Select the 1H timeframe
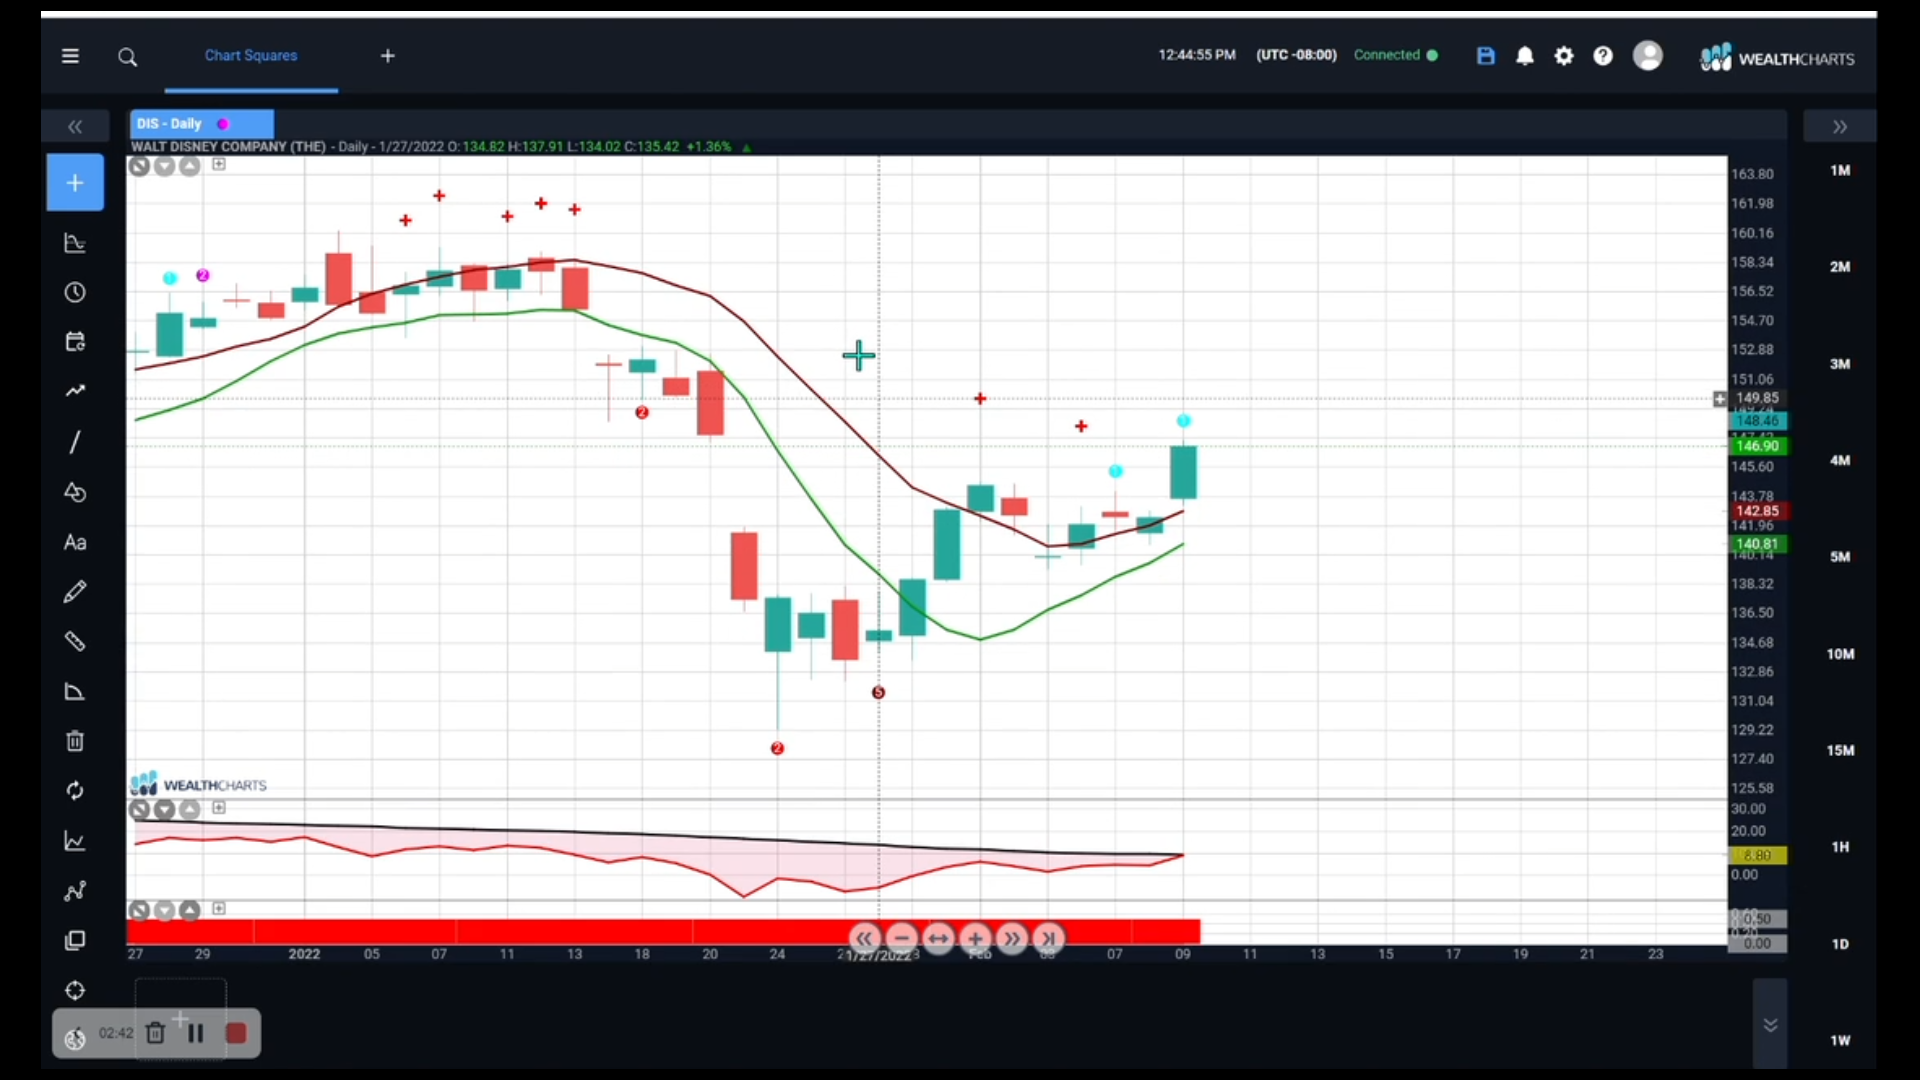 pyautogui.click(x=1840, y=847)
